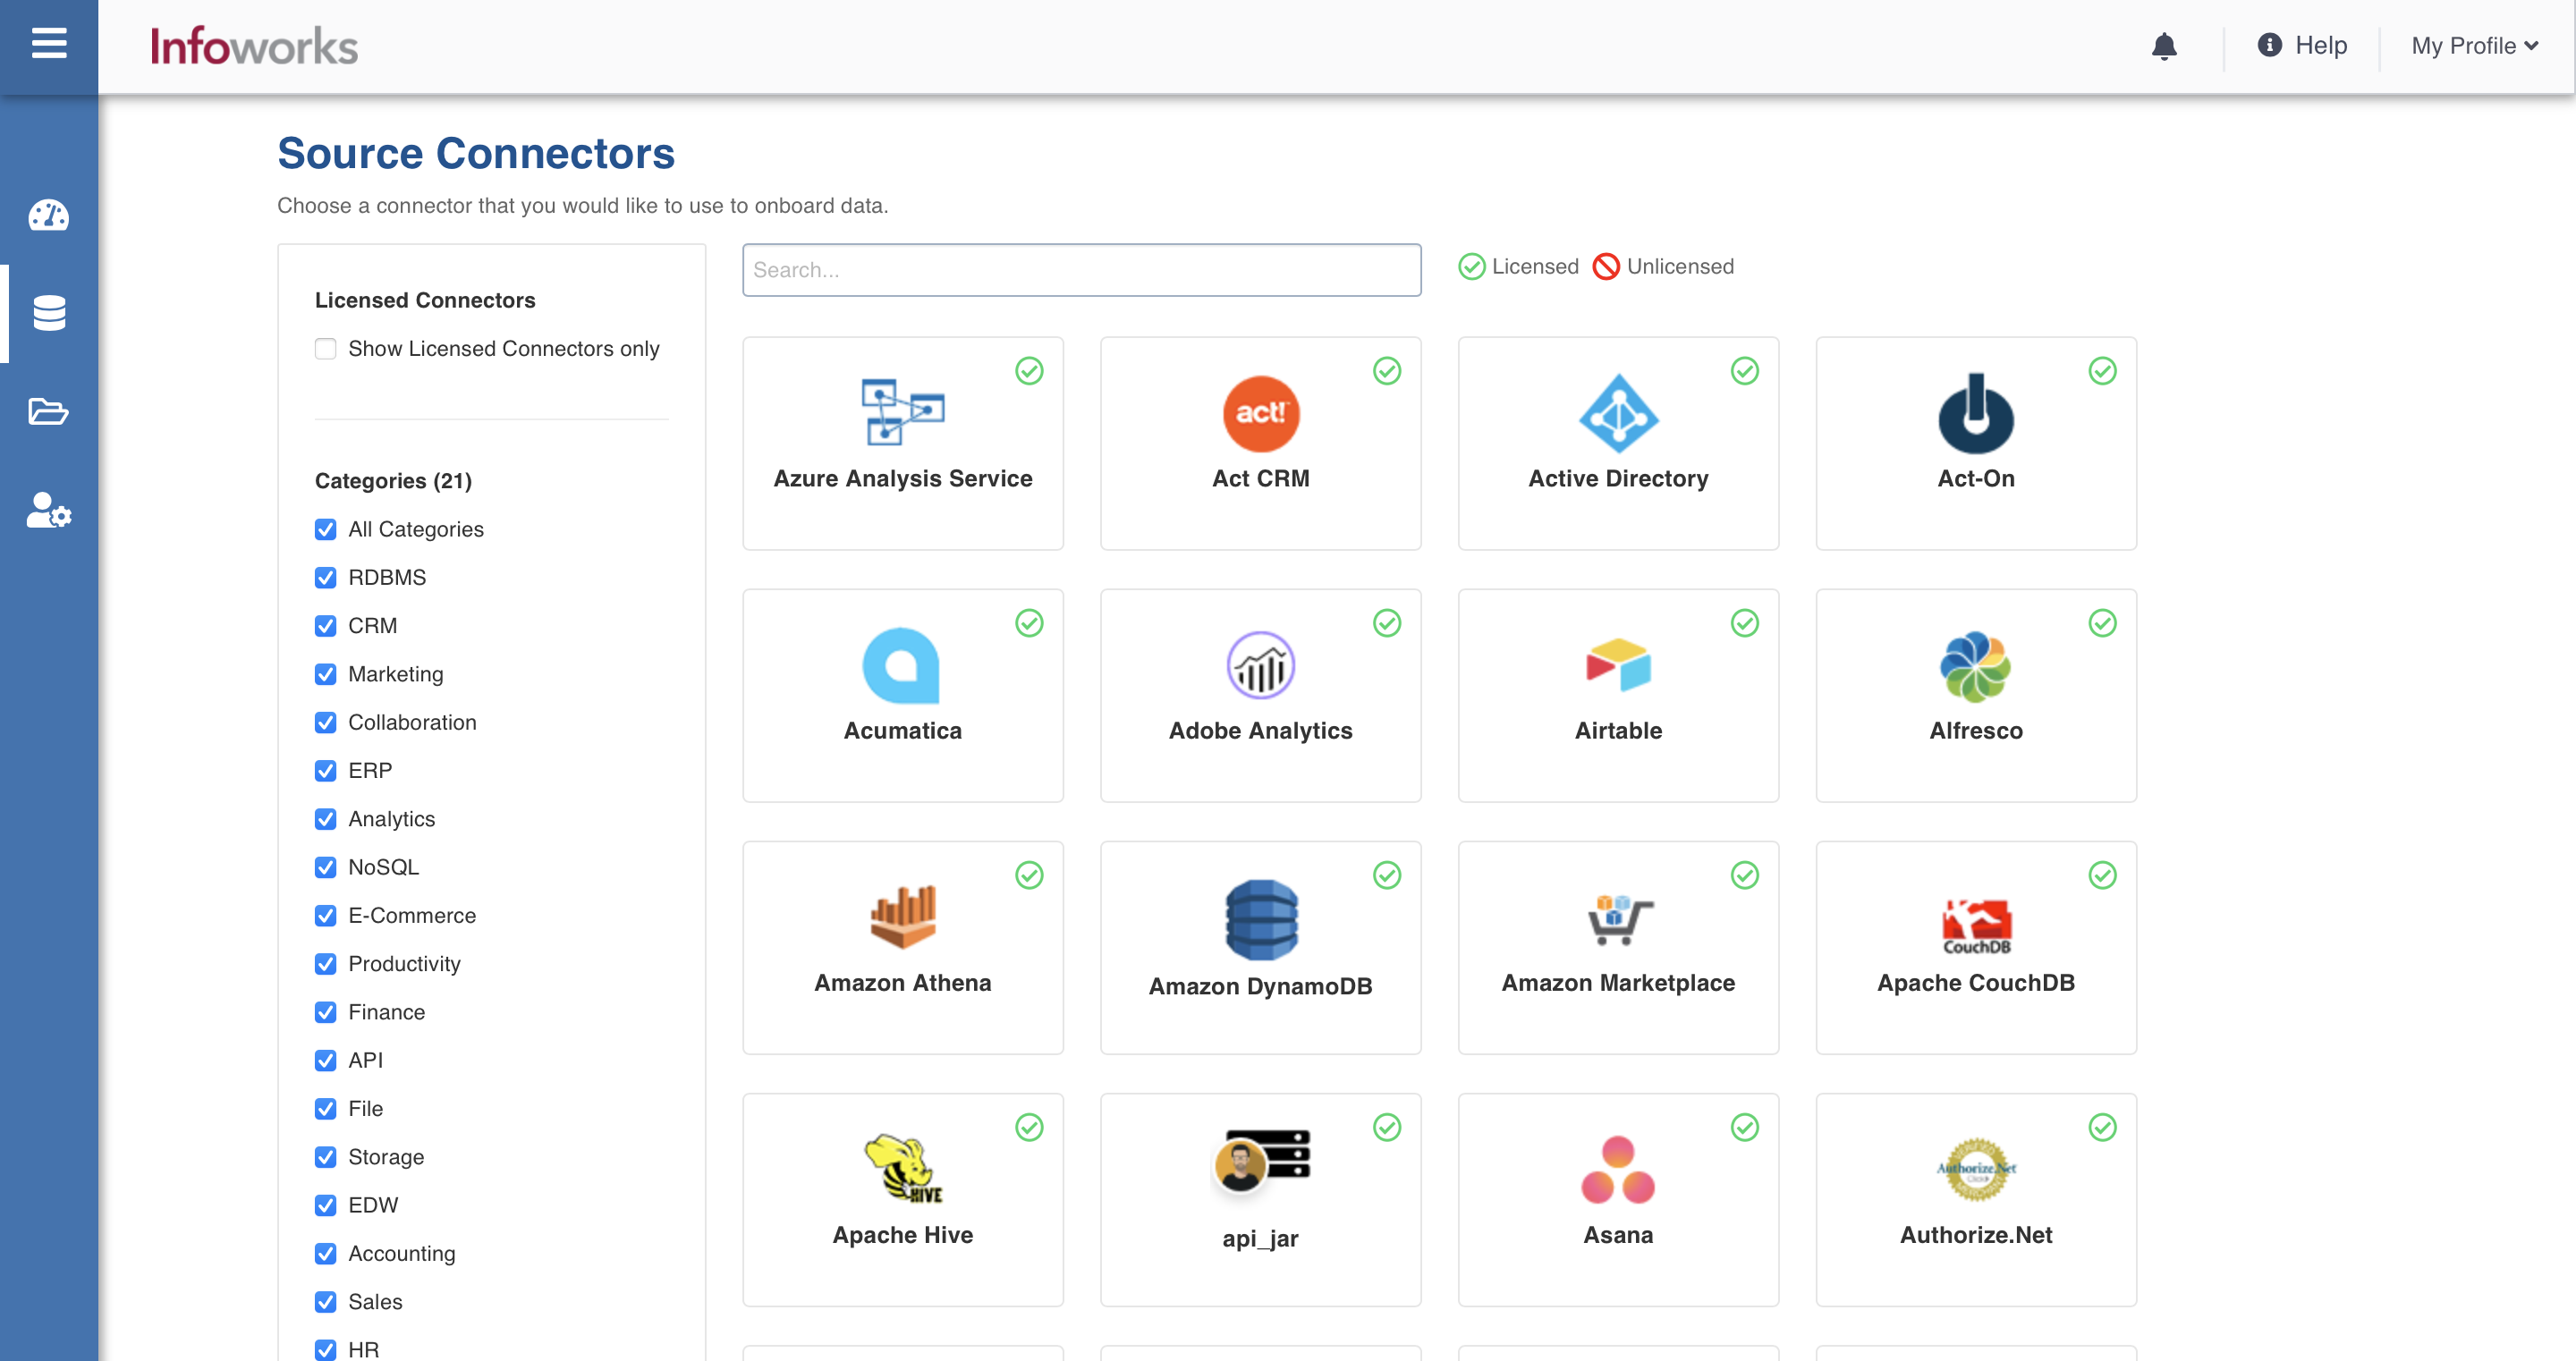Uncheck the NoSQL category
2576x1361 pixels.
tap(325, 867)
